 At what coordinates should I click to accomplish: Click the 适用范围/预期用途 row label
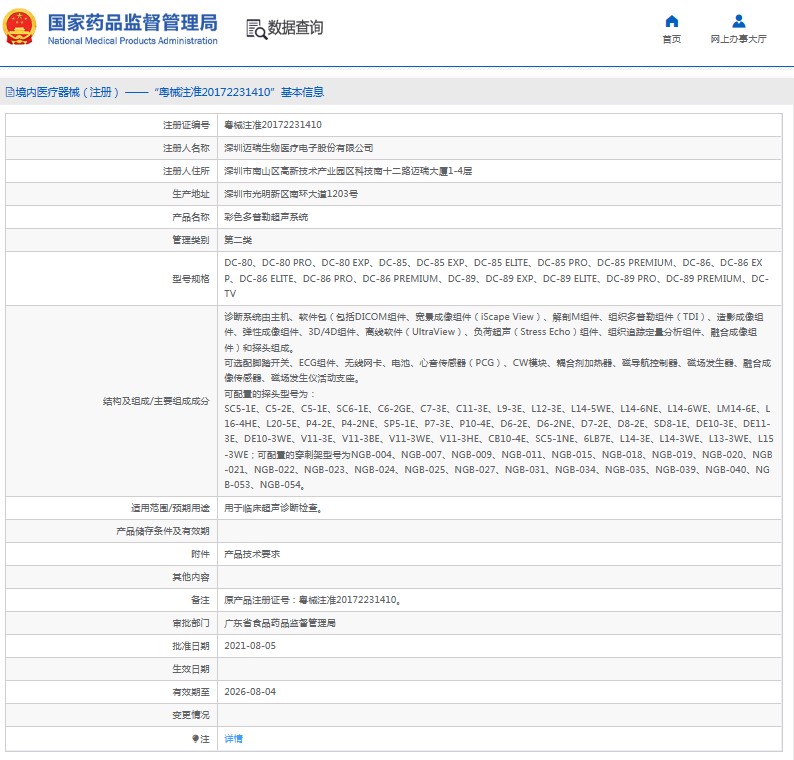tap(170, 508)
